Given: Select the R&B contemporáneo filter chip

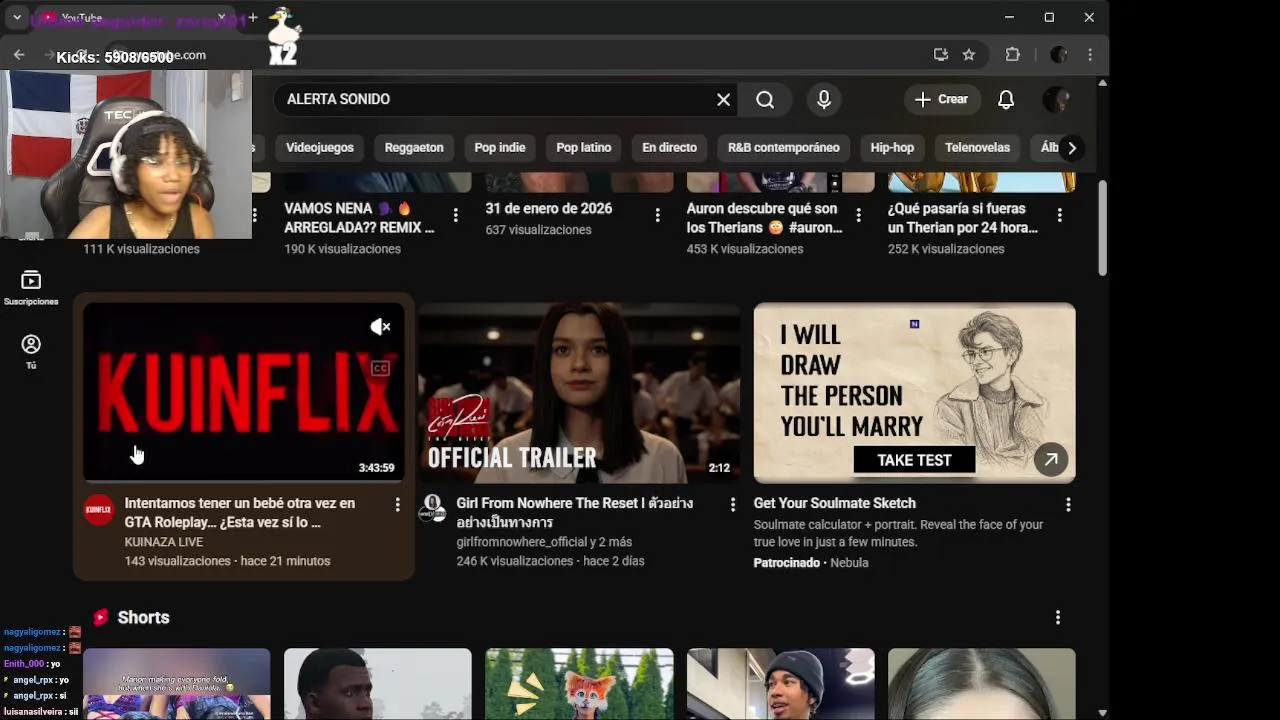Looking at the screenshot, I should [x=784, y=147].
